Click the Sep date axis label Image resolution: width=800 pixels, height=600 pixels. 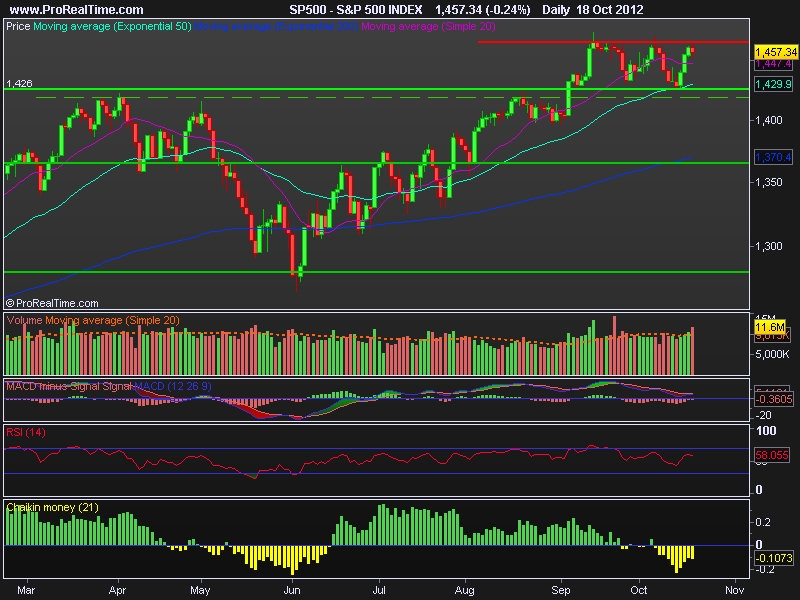click(561, 590)
